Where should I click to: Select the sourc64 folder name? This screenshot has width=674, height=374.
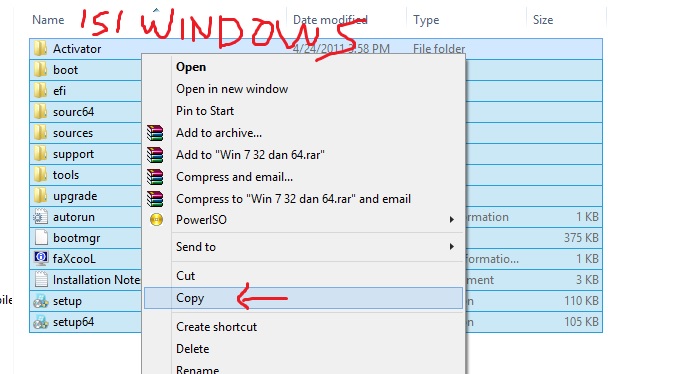[74, 112]
